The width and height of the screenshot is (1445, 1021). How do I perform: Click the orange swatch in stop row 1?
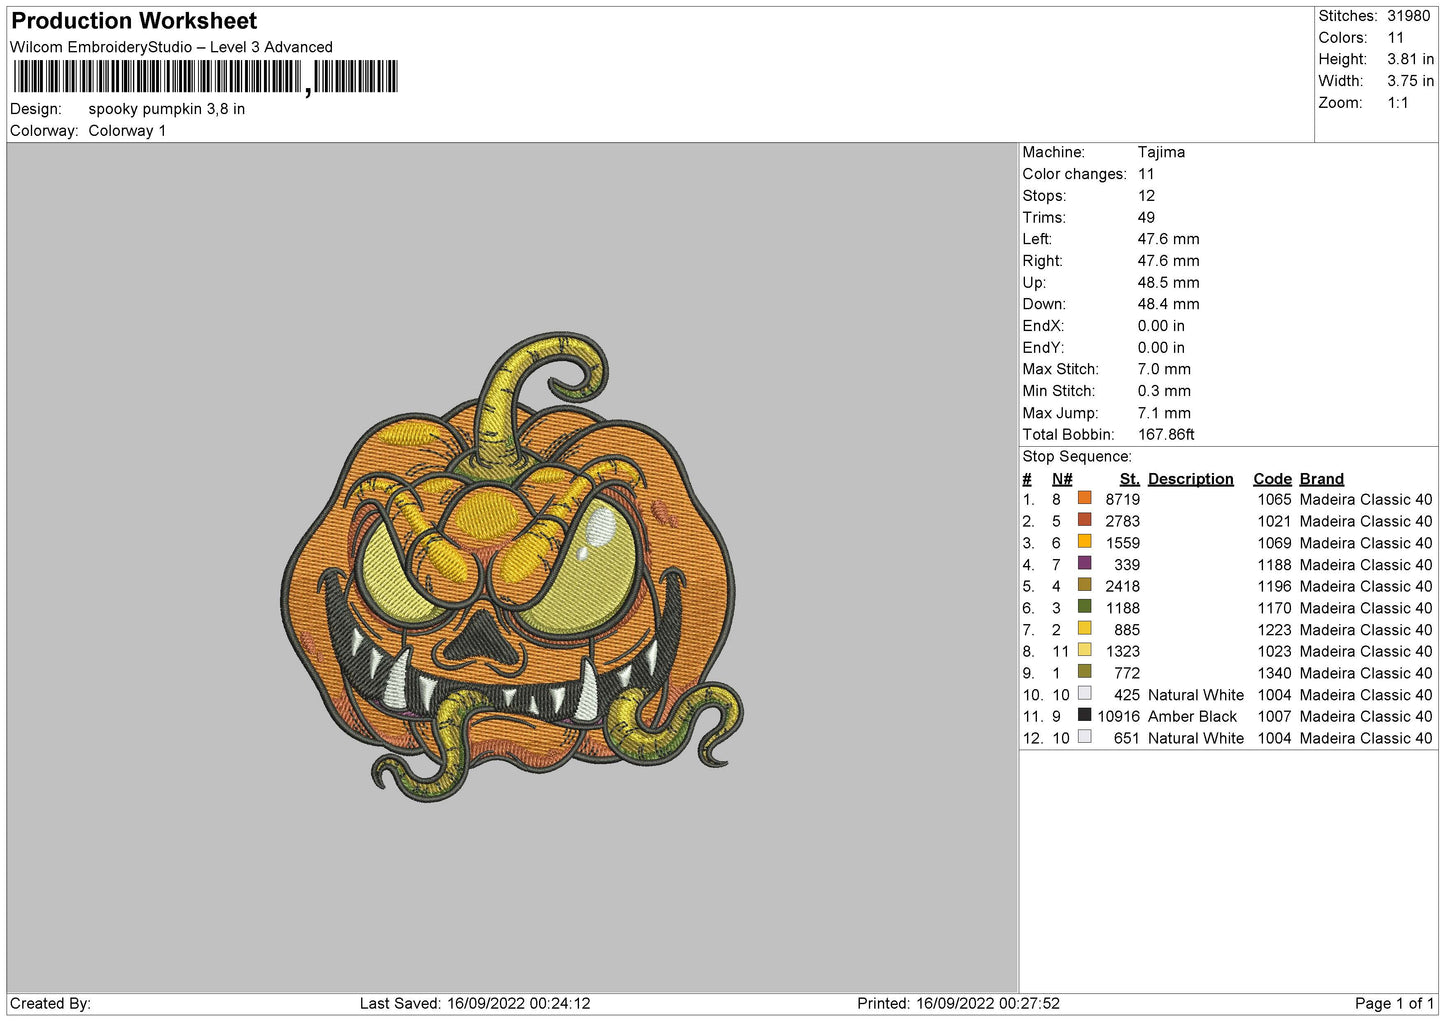click(1084, 498)
